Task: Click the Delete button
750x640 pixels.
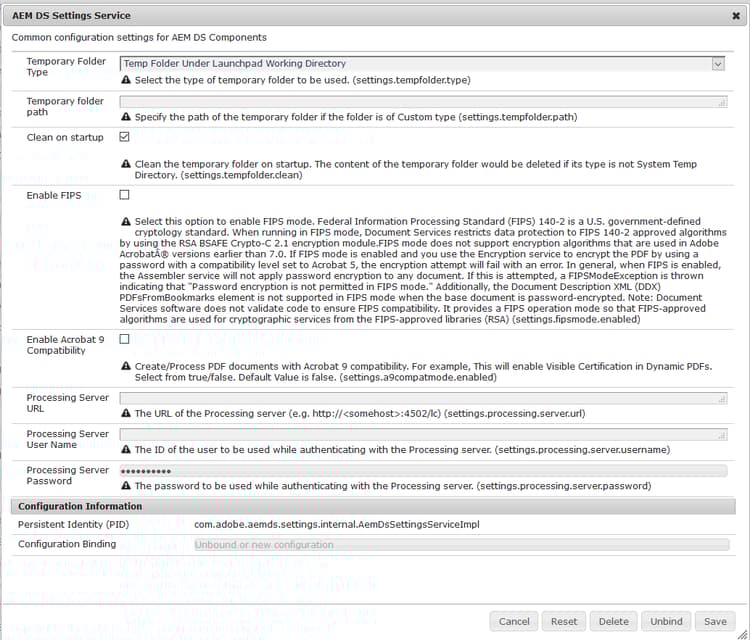Action: 614,621
